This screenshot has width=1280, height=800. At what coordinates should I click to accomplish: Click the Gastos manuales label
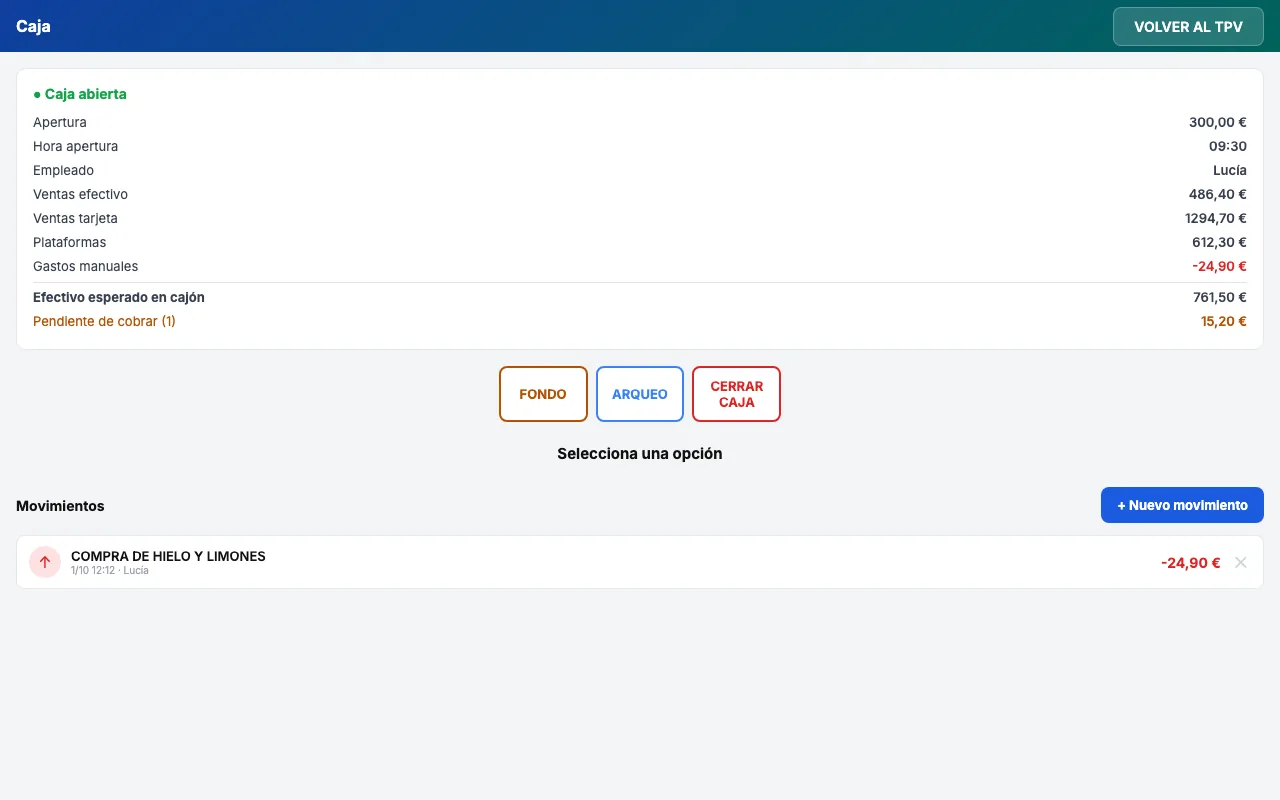click(x=85, y=266)
